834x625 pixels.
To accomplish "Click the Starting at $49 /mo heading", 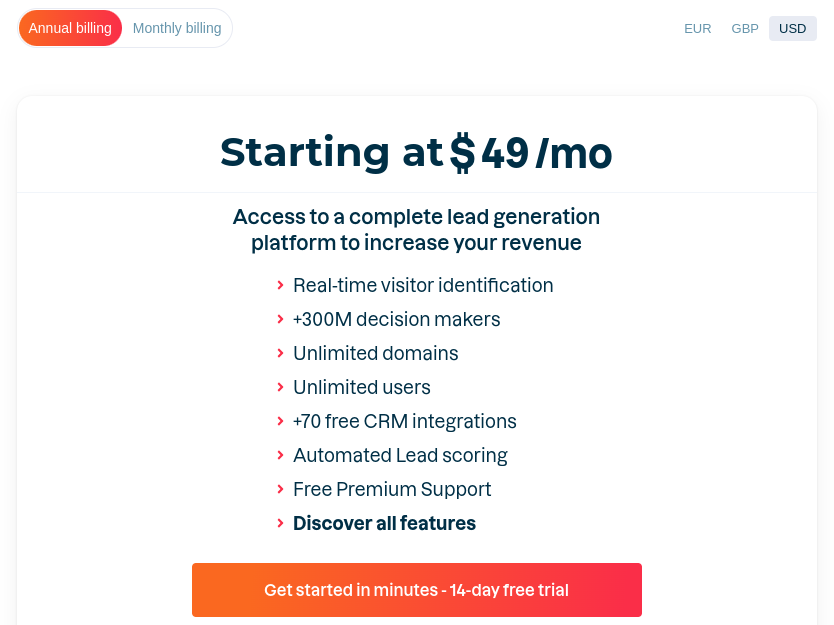I will point(416,153).
